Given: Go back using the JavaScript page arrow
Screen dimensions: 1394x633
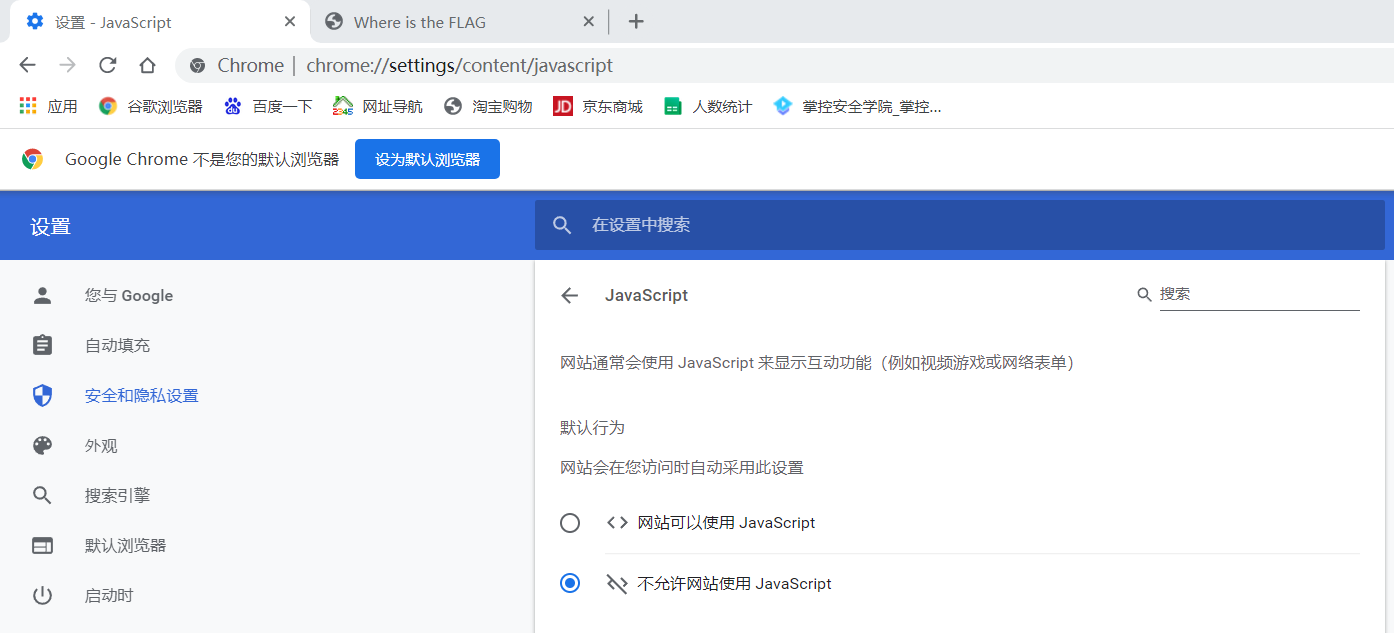Looking at the screenshot, I should tap(569, 295).
